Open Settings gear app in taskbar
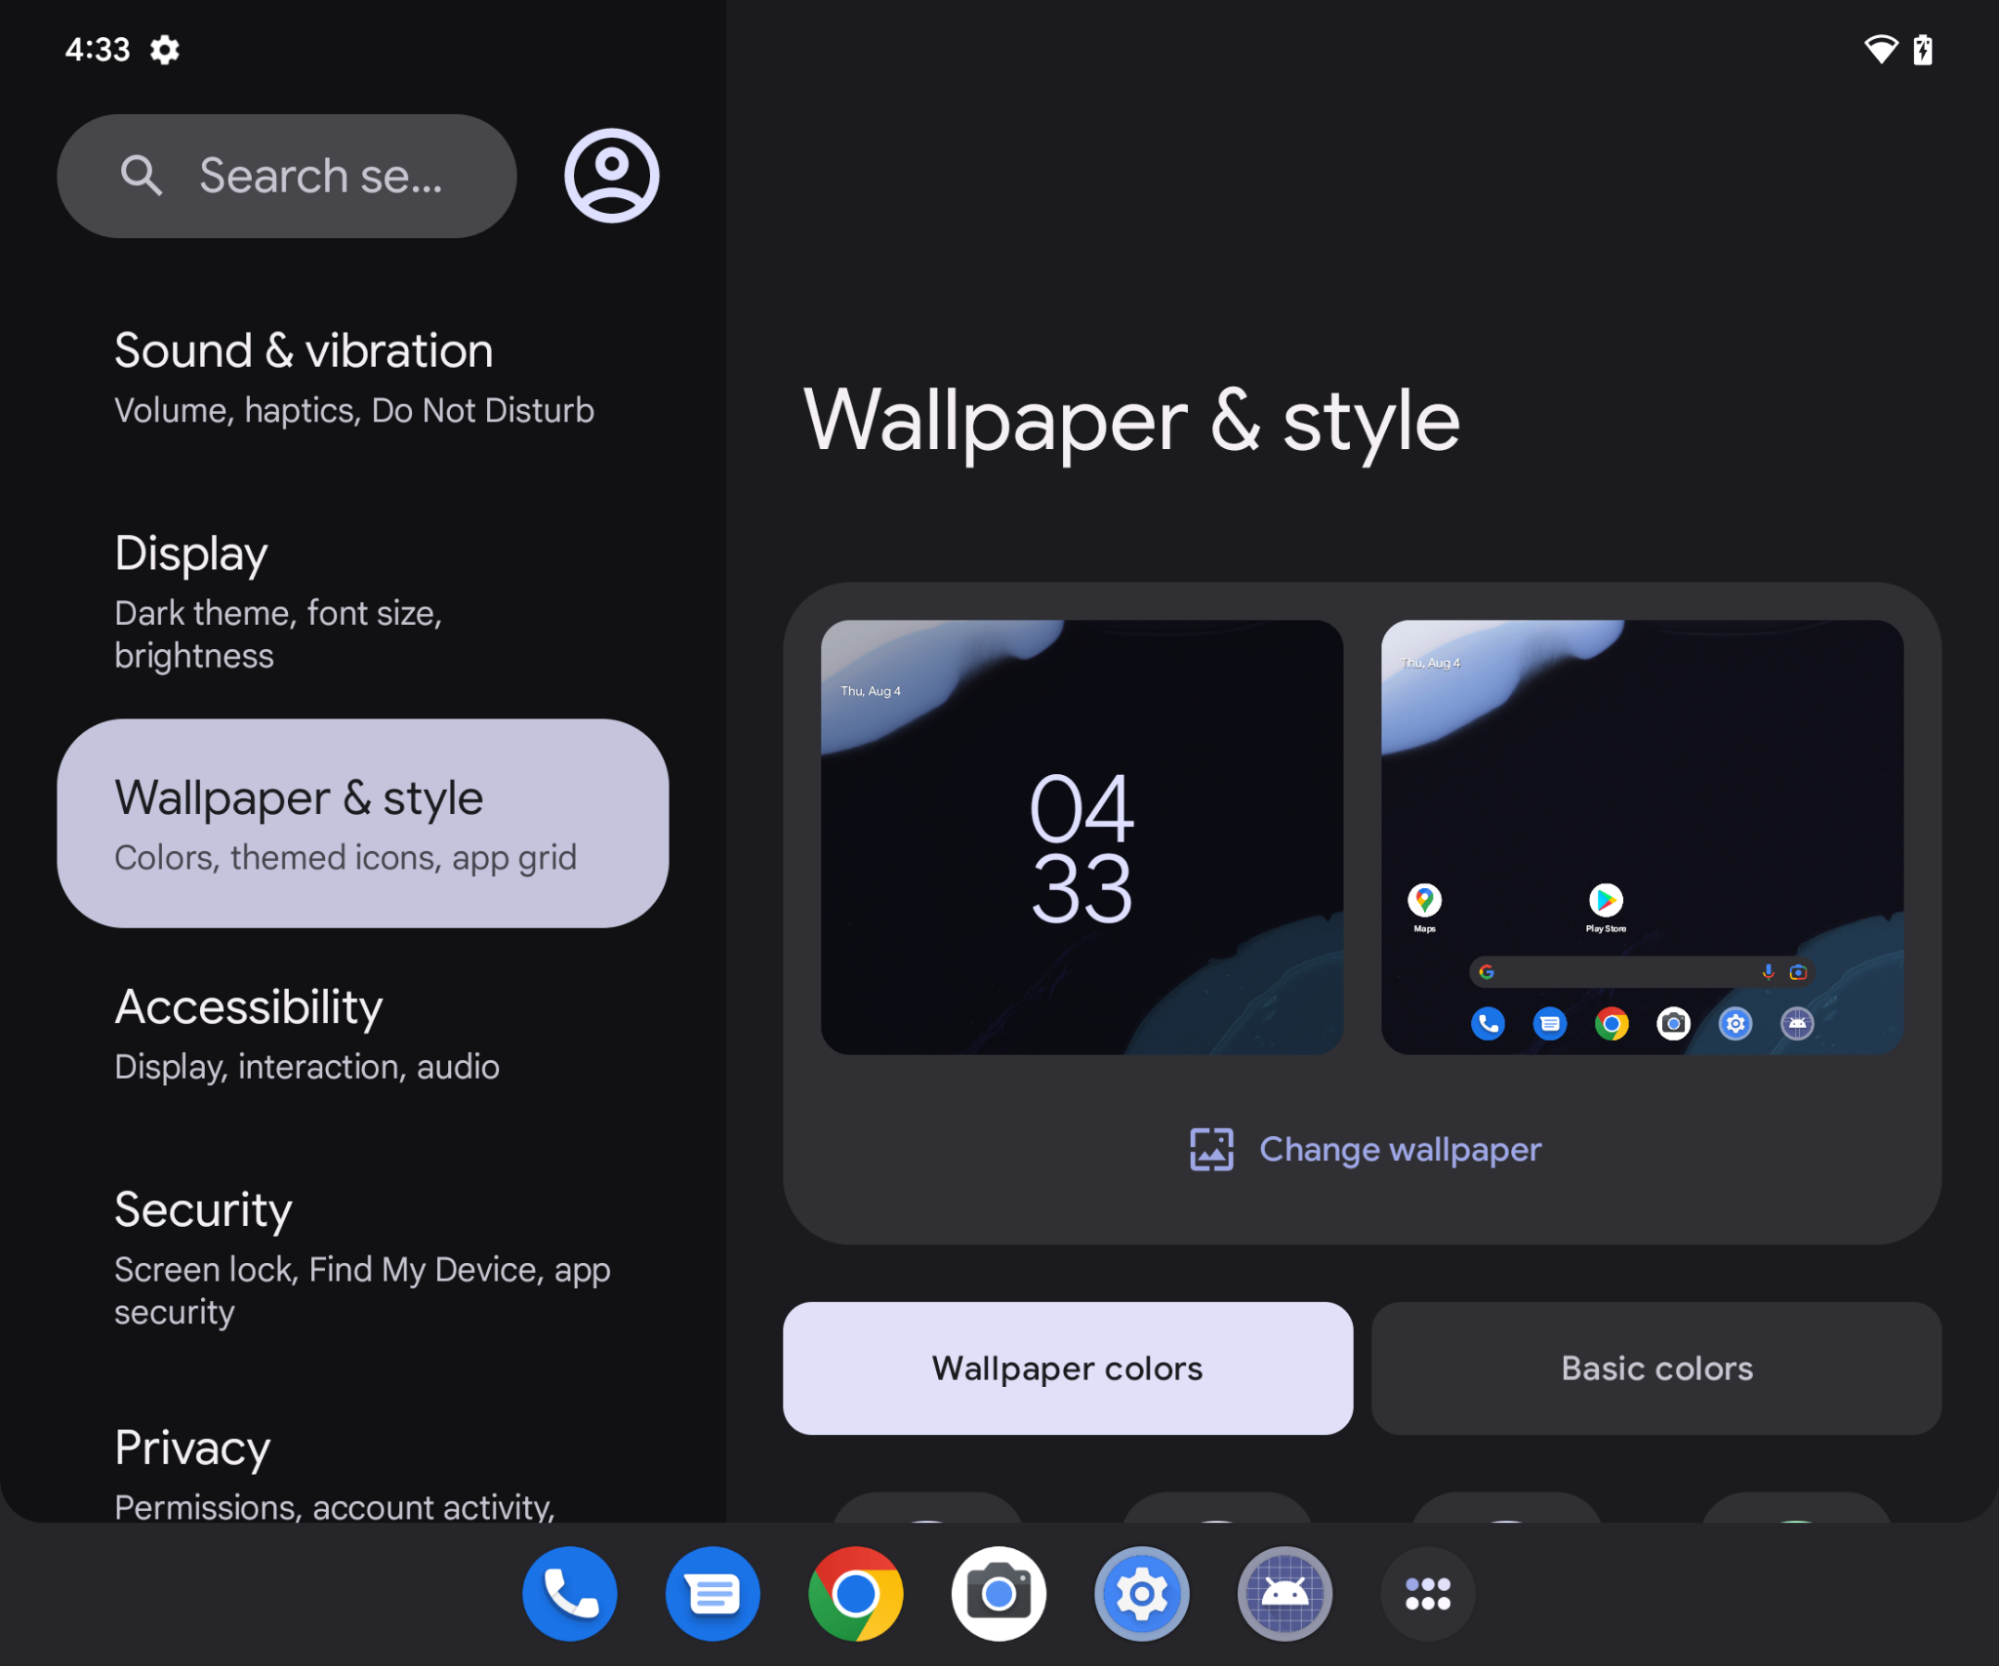Image resolution: width=1999 pixels, height=1667 pixels. [1141, 1593]
